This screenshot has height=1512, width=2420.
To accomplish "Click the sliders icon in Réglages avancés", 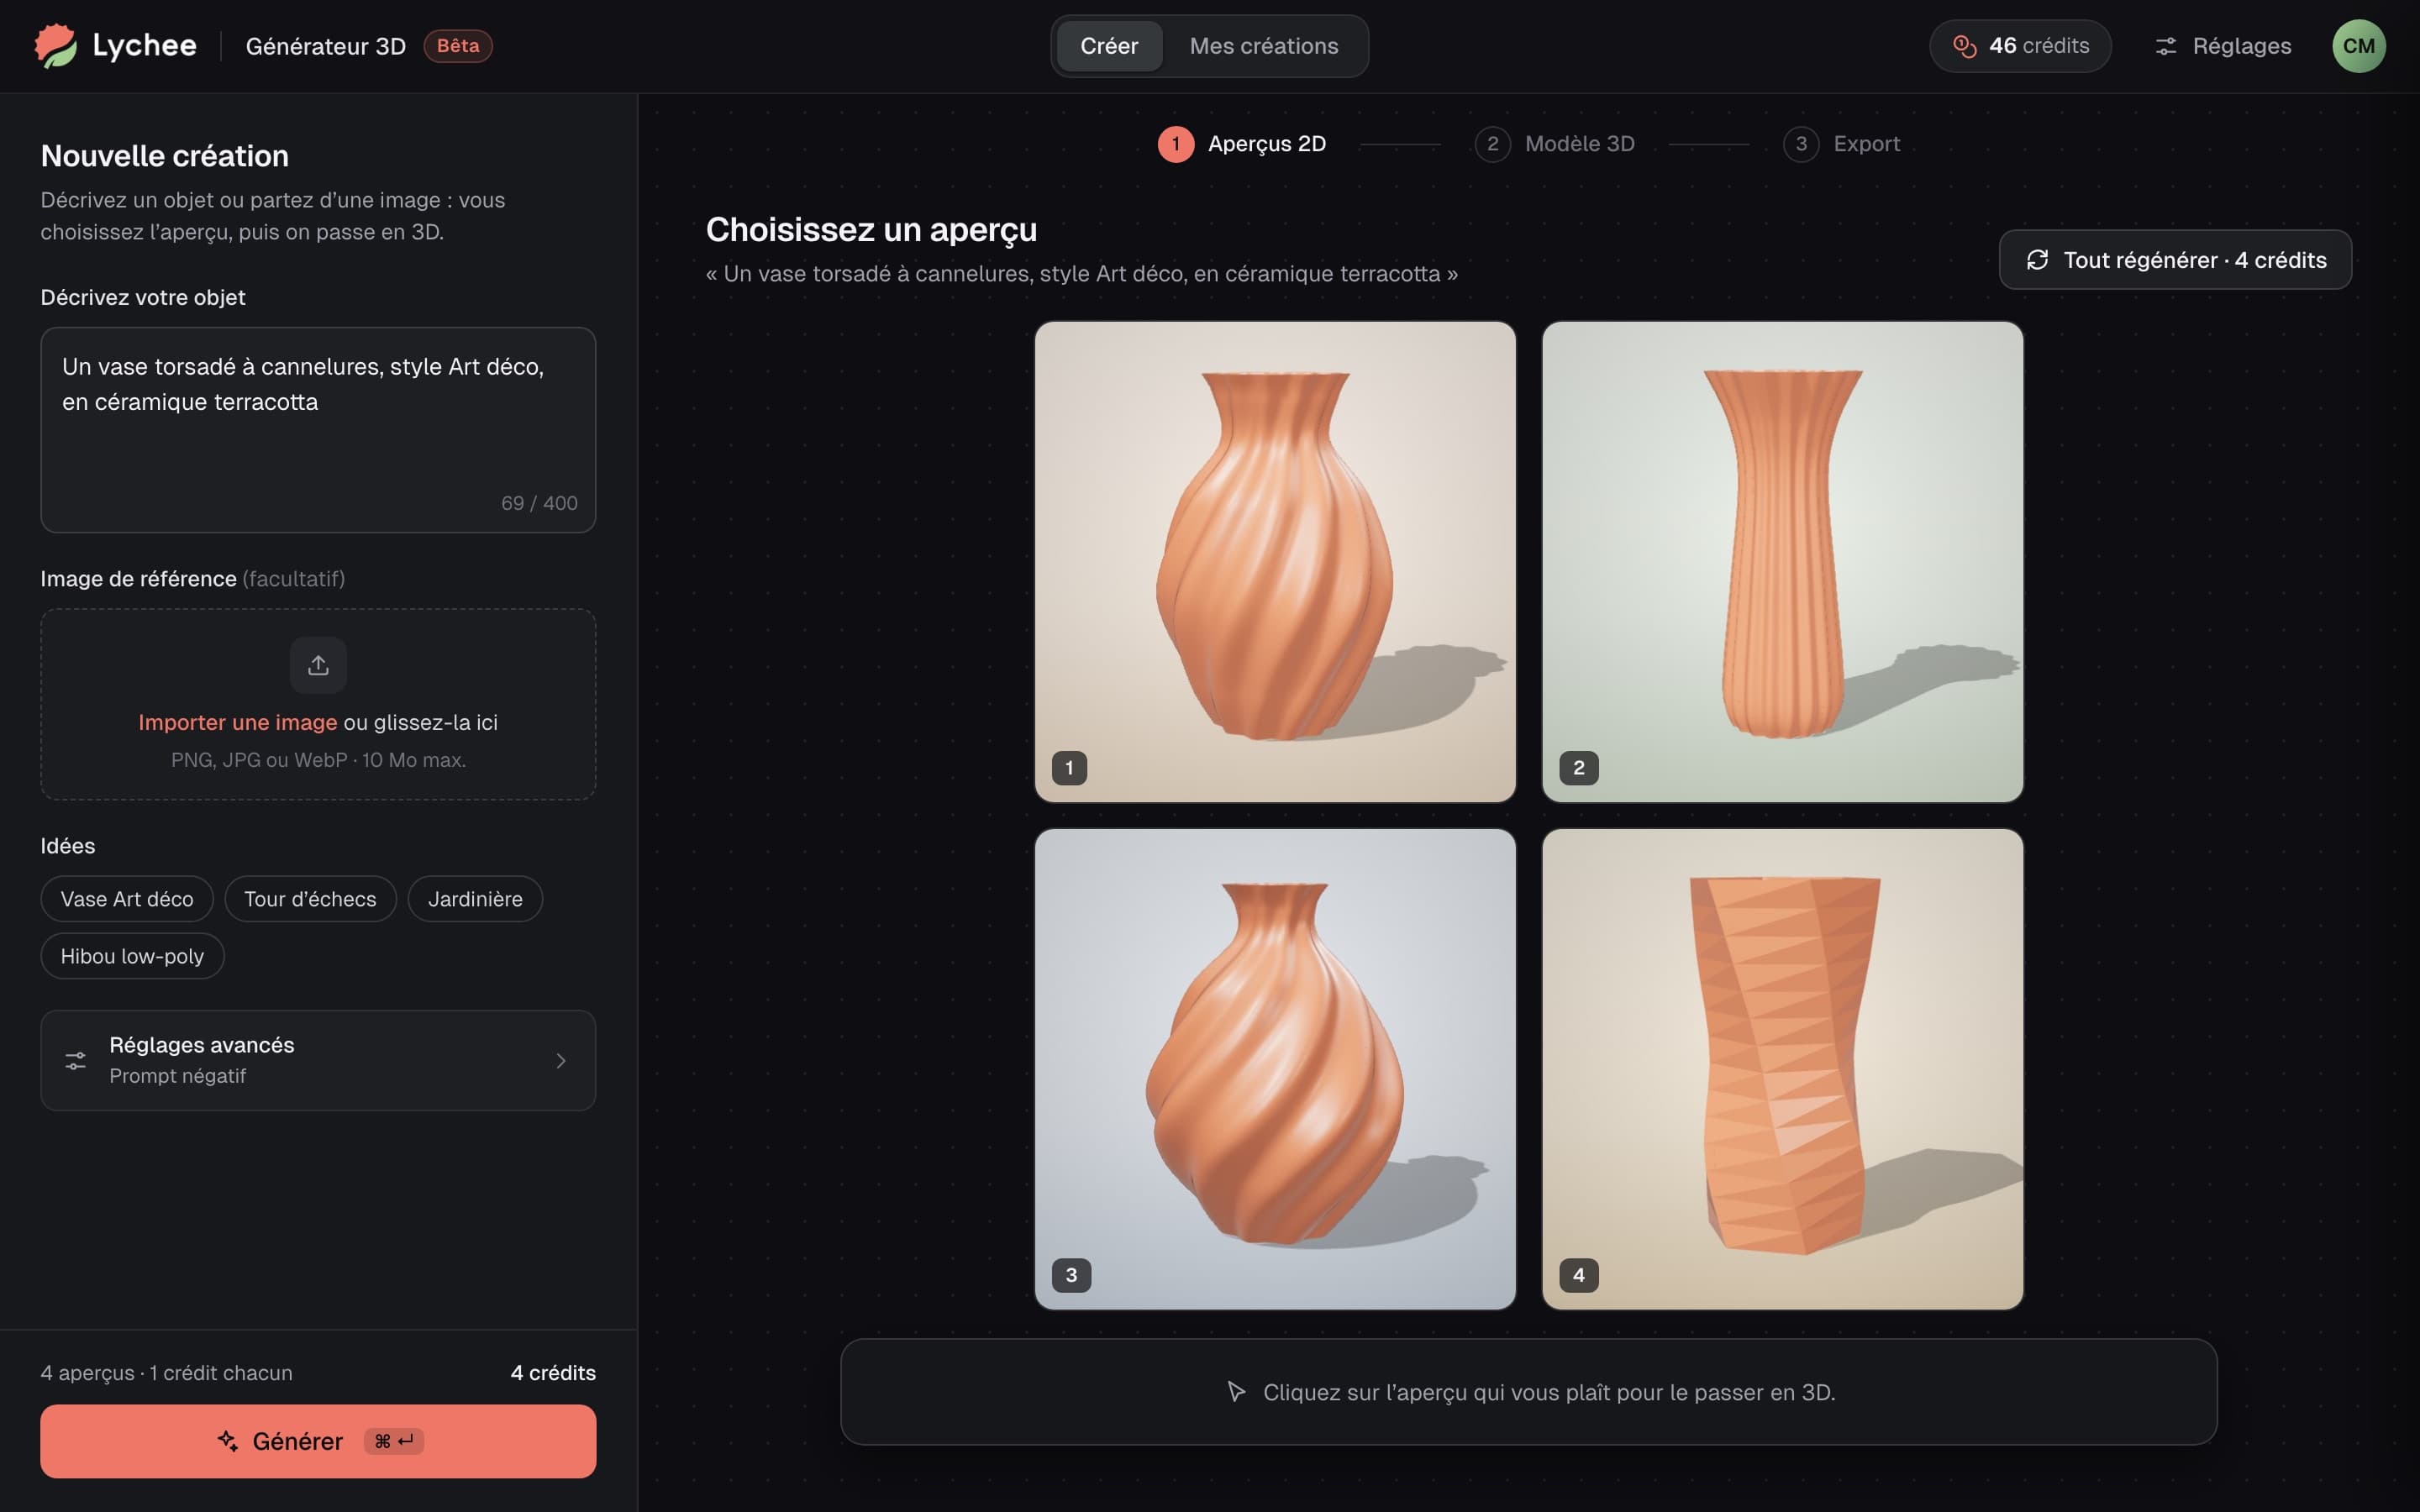I will pyautogui.click(x=75, y=1060).
